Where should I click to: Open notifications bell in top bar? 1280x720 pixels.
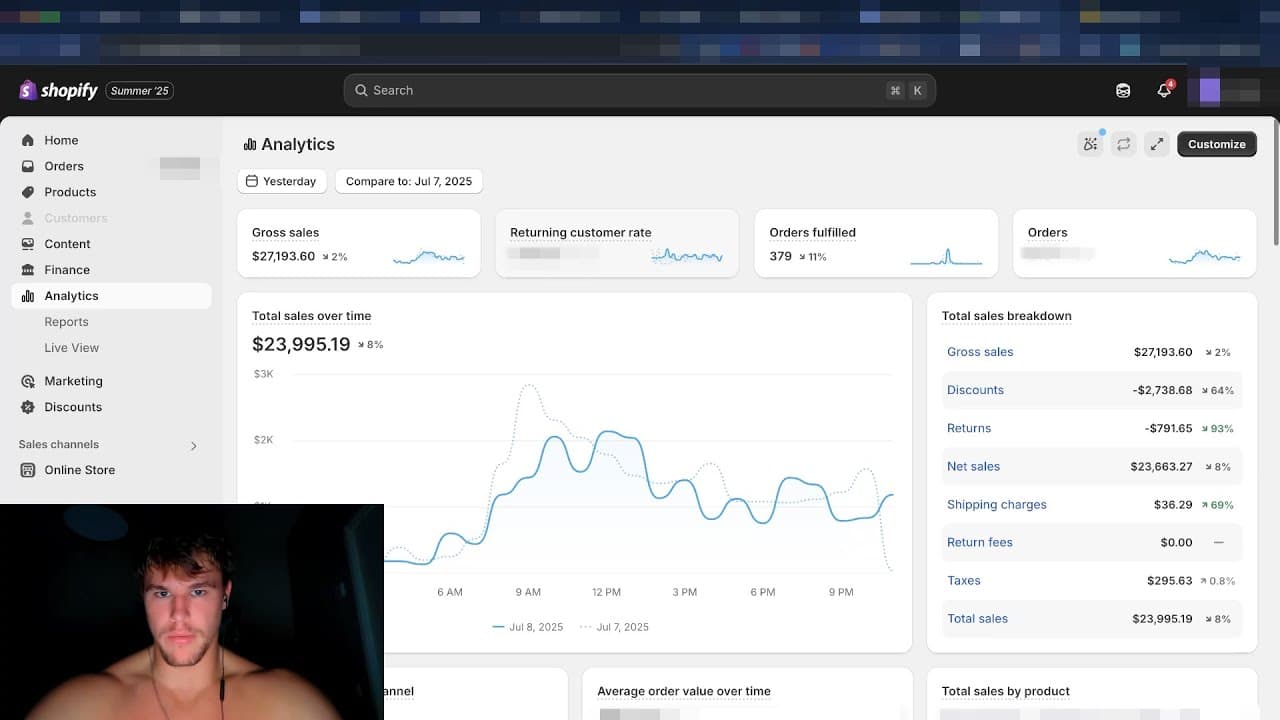(x=1164, y=90)
